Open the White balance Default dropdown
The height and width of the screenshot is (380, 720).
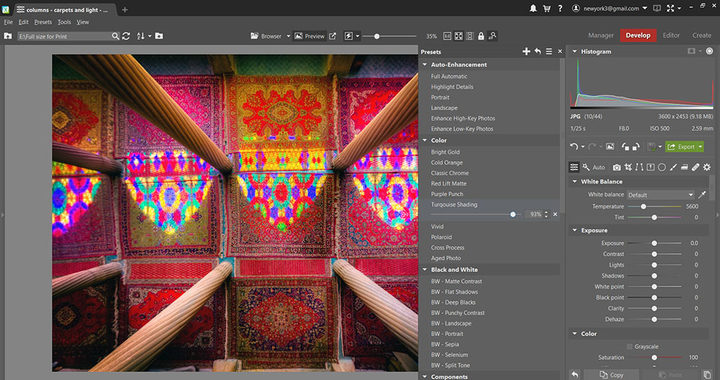pos(660,195)
